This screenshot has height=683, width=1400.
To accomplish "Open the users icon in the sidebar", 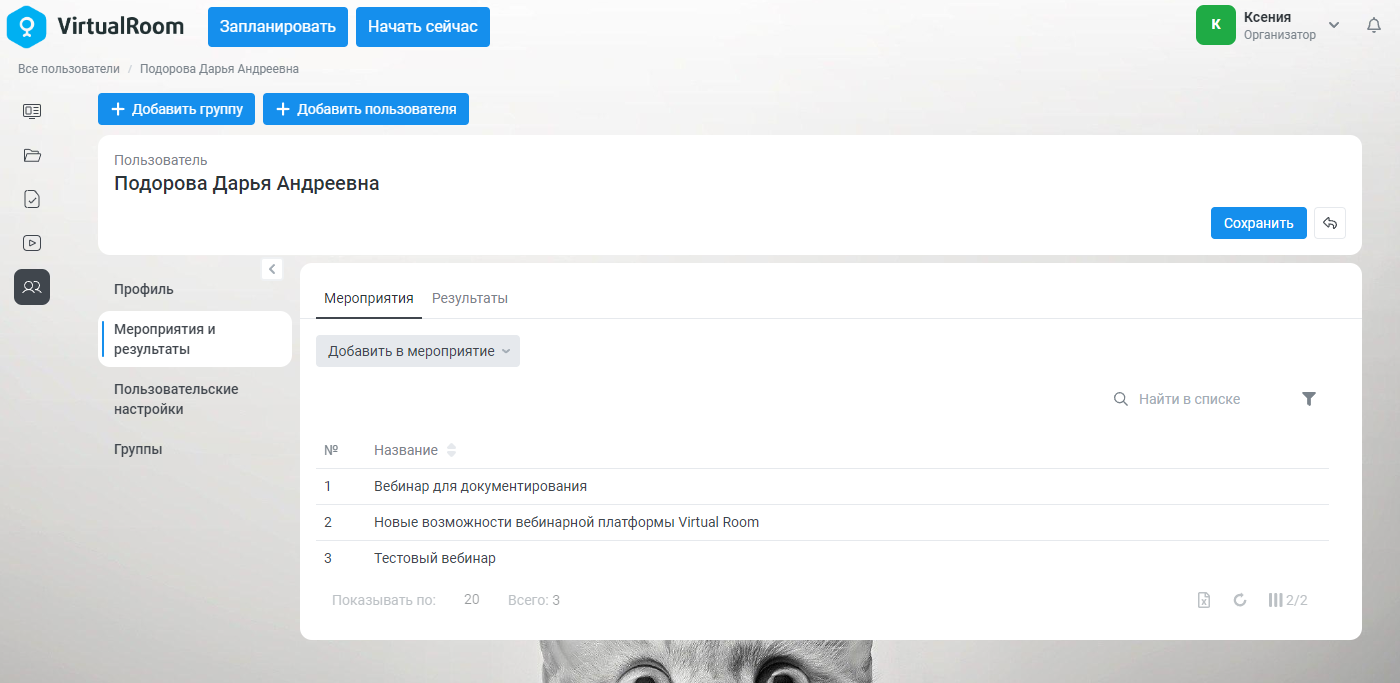I will (32, 287).
